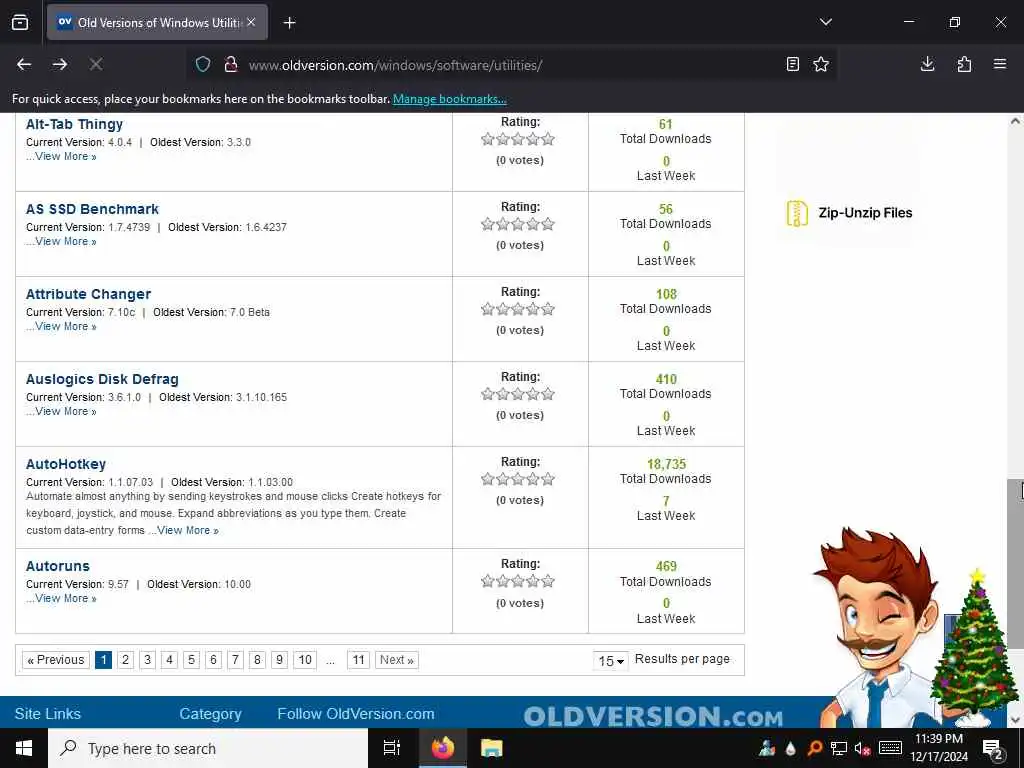
Task: Go forward with the browser forward arrow
Action: [x=60, y=64]
